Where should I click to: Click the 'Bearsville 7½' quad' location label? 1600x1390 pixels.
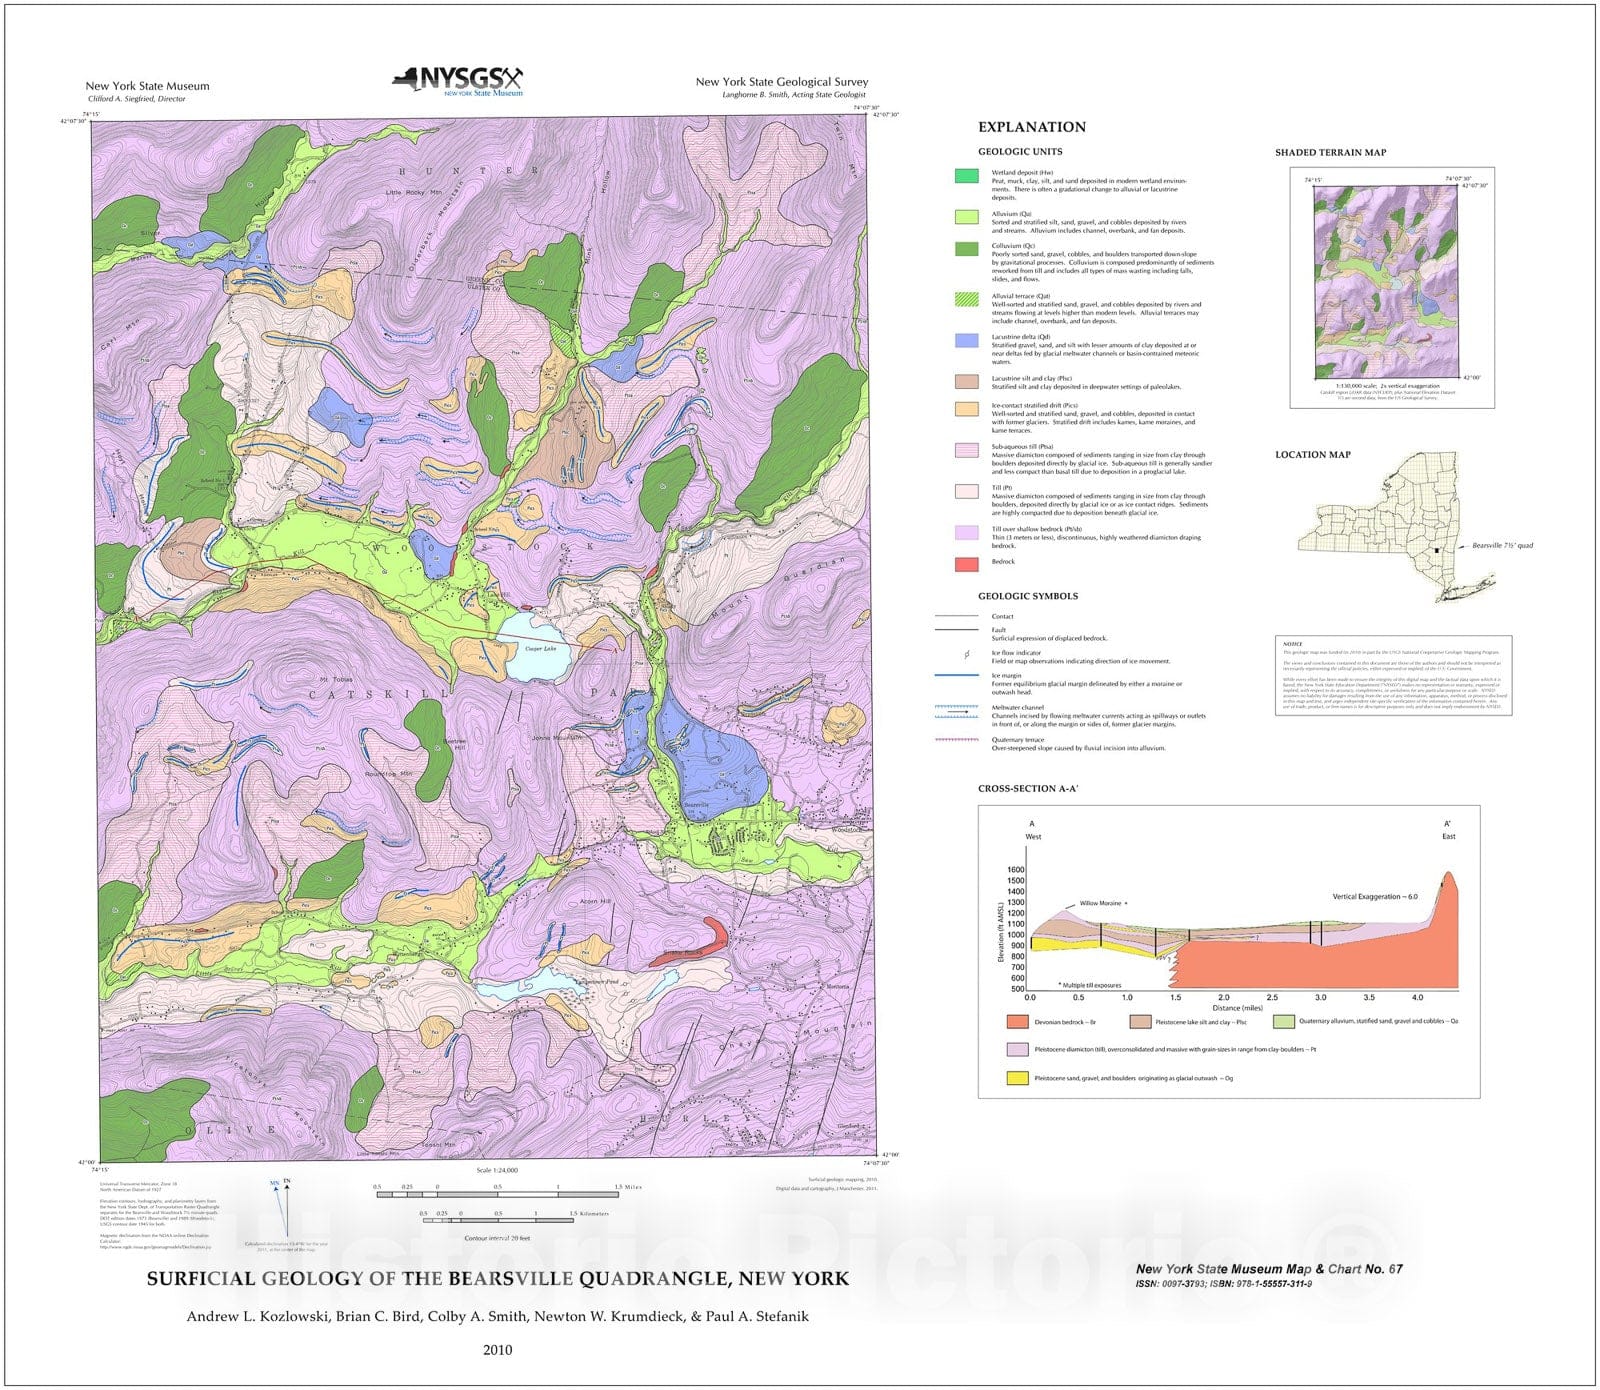coord(1502,546)
